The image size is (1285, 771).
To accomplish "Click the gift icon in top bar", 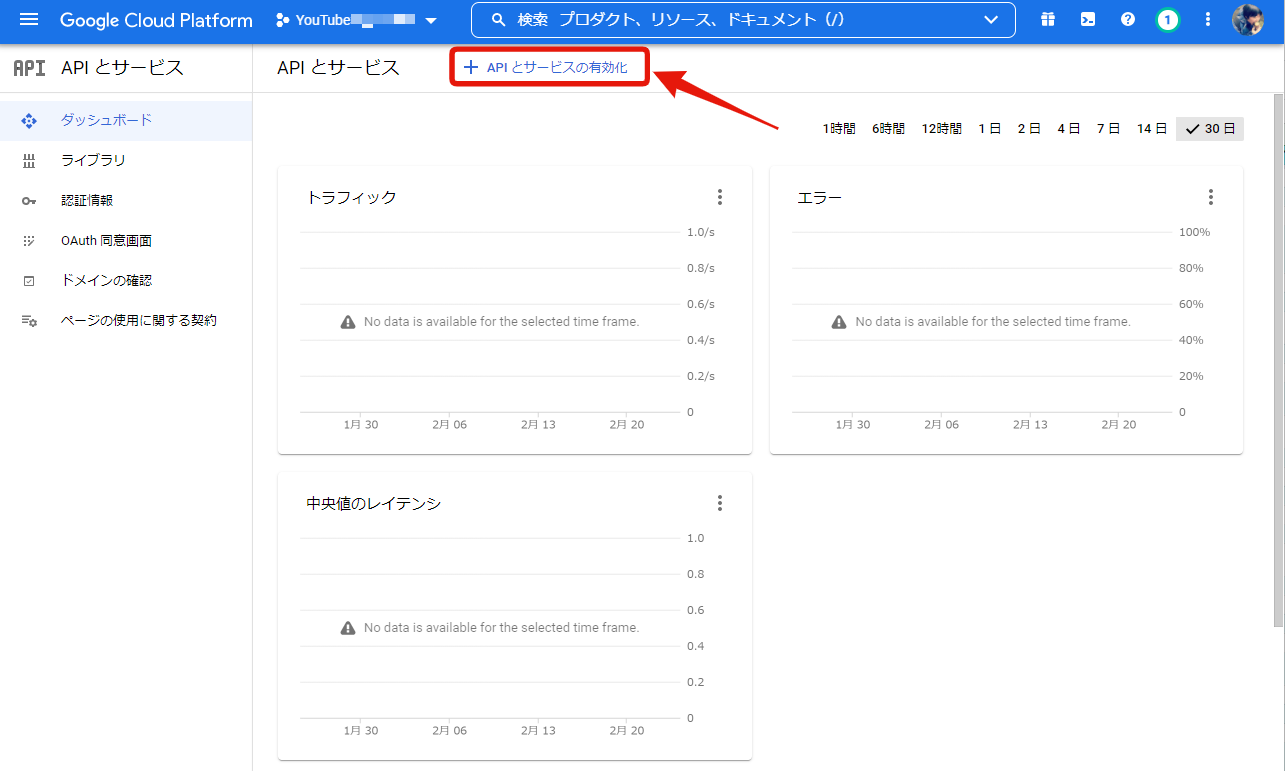I will [x=1047, y=20].
